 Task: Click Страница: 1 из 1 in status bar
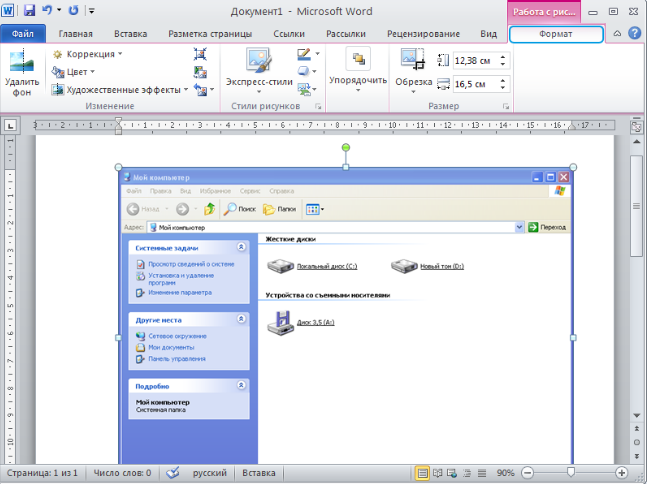pyautogui.click(x=42, y=473)
